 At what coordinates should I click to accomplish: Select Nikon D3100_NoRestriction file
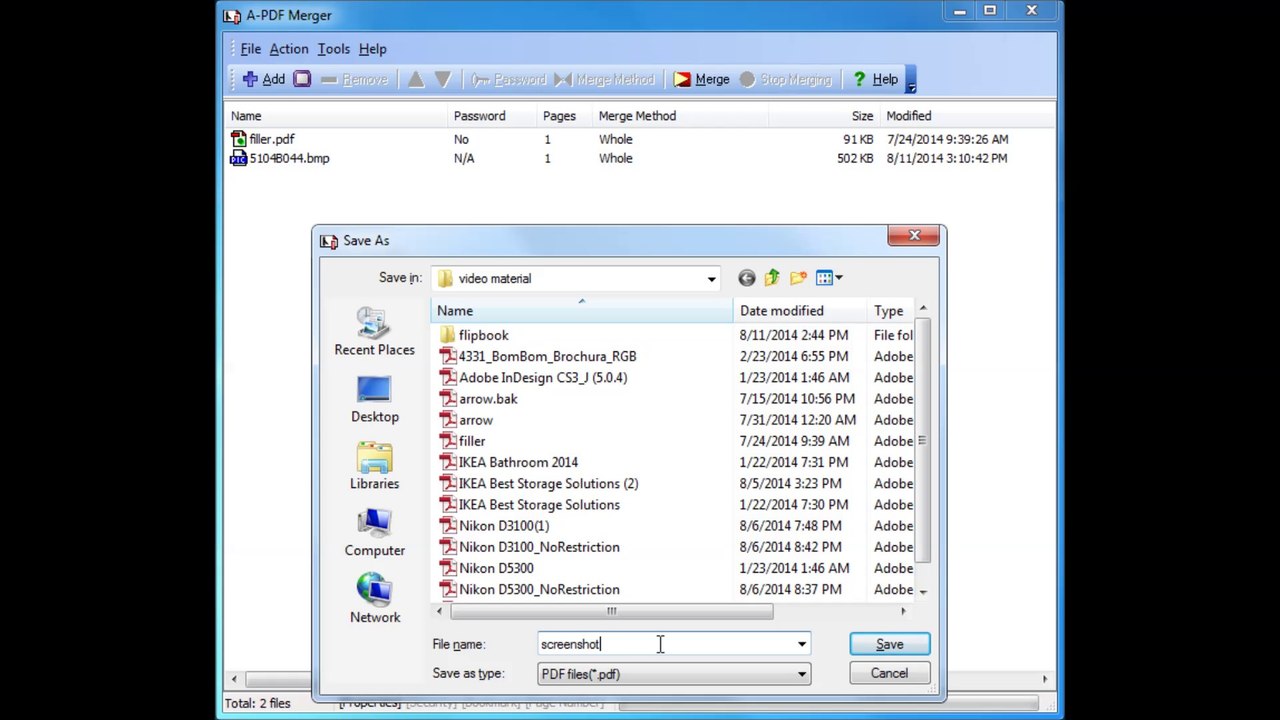[529, 547]
